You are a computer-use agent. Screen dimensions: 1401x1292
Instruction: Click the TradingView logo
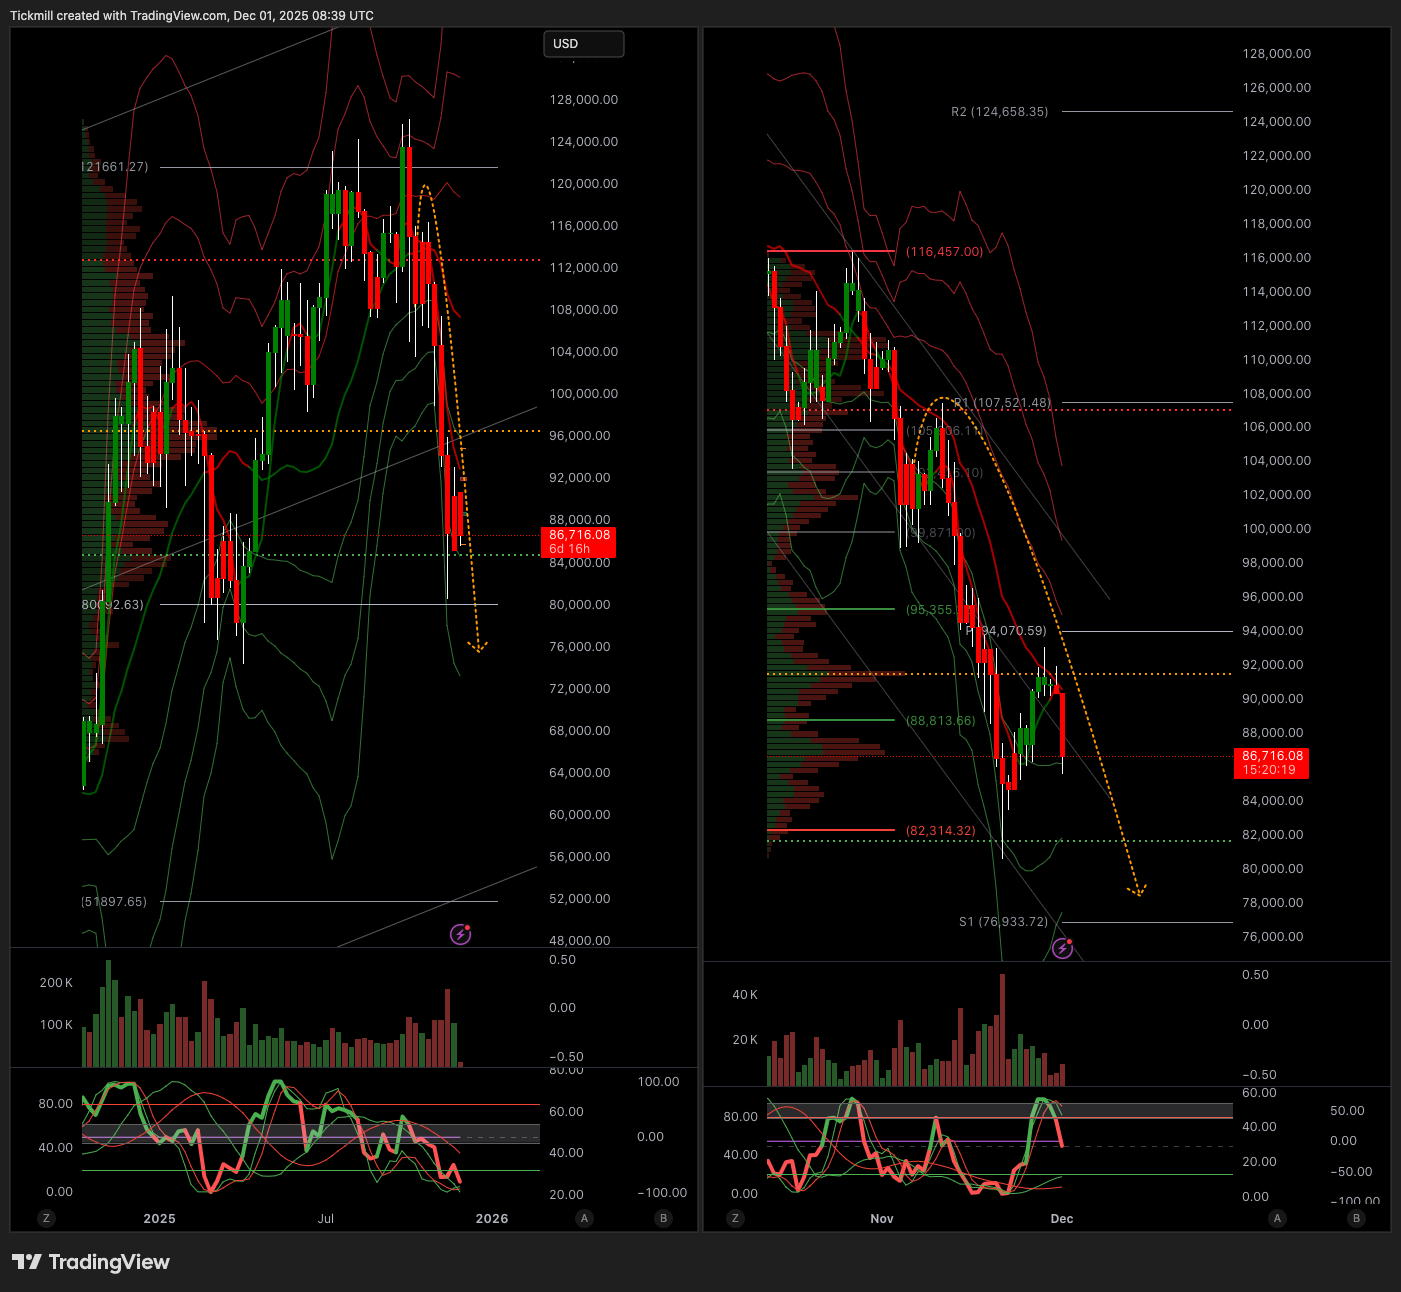click(x=91, y=1262)
